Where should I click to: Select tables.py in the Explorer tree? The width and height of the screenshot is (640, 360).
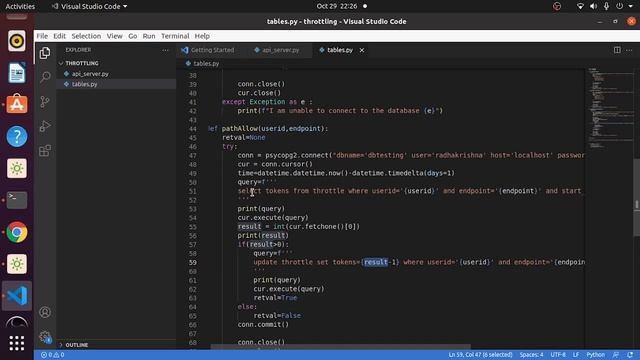[x=84, y=84]
